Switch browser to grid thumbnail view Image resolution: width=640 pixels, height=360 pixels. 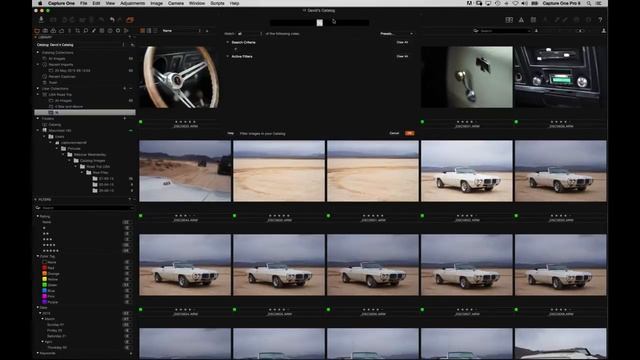point(142,31)
